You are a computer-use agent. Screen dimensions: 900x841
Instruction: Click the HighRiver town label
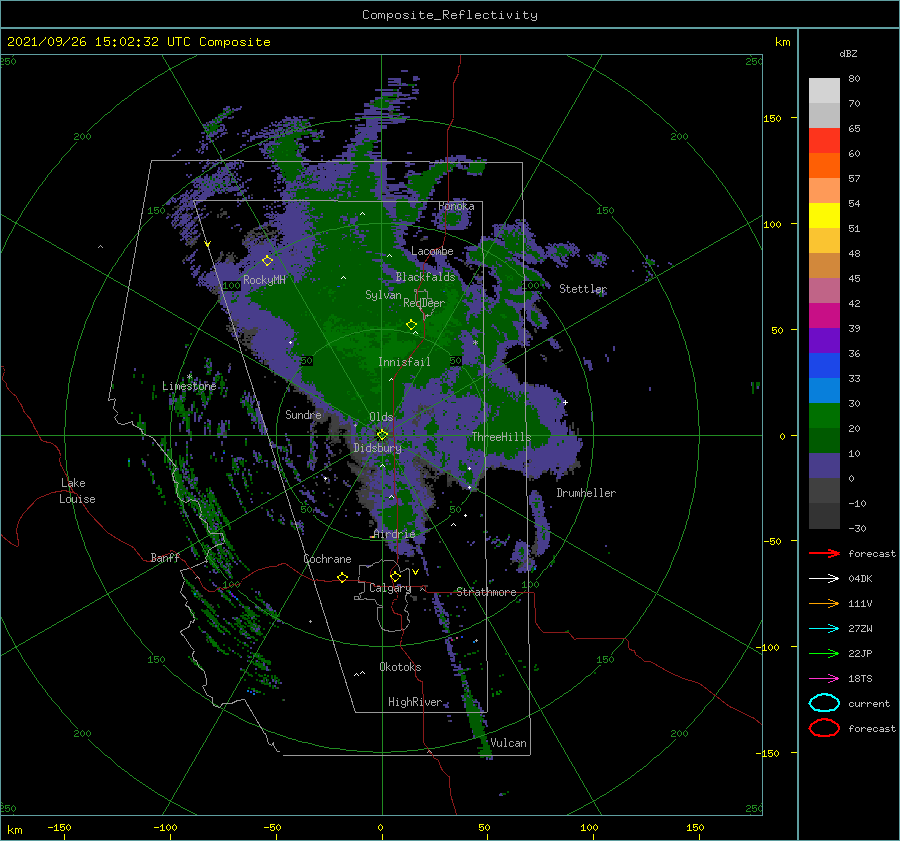tap(415, 702)
